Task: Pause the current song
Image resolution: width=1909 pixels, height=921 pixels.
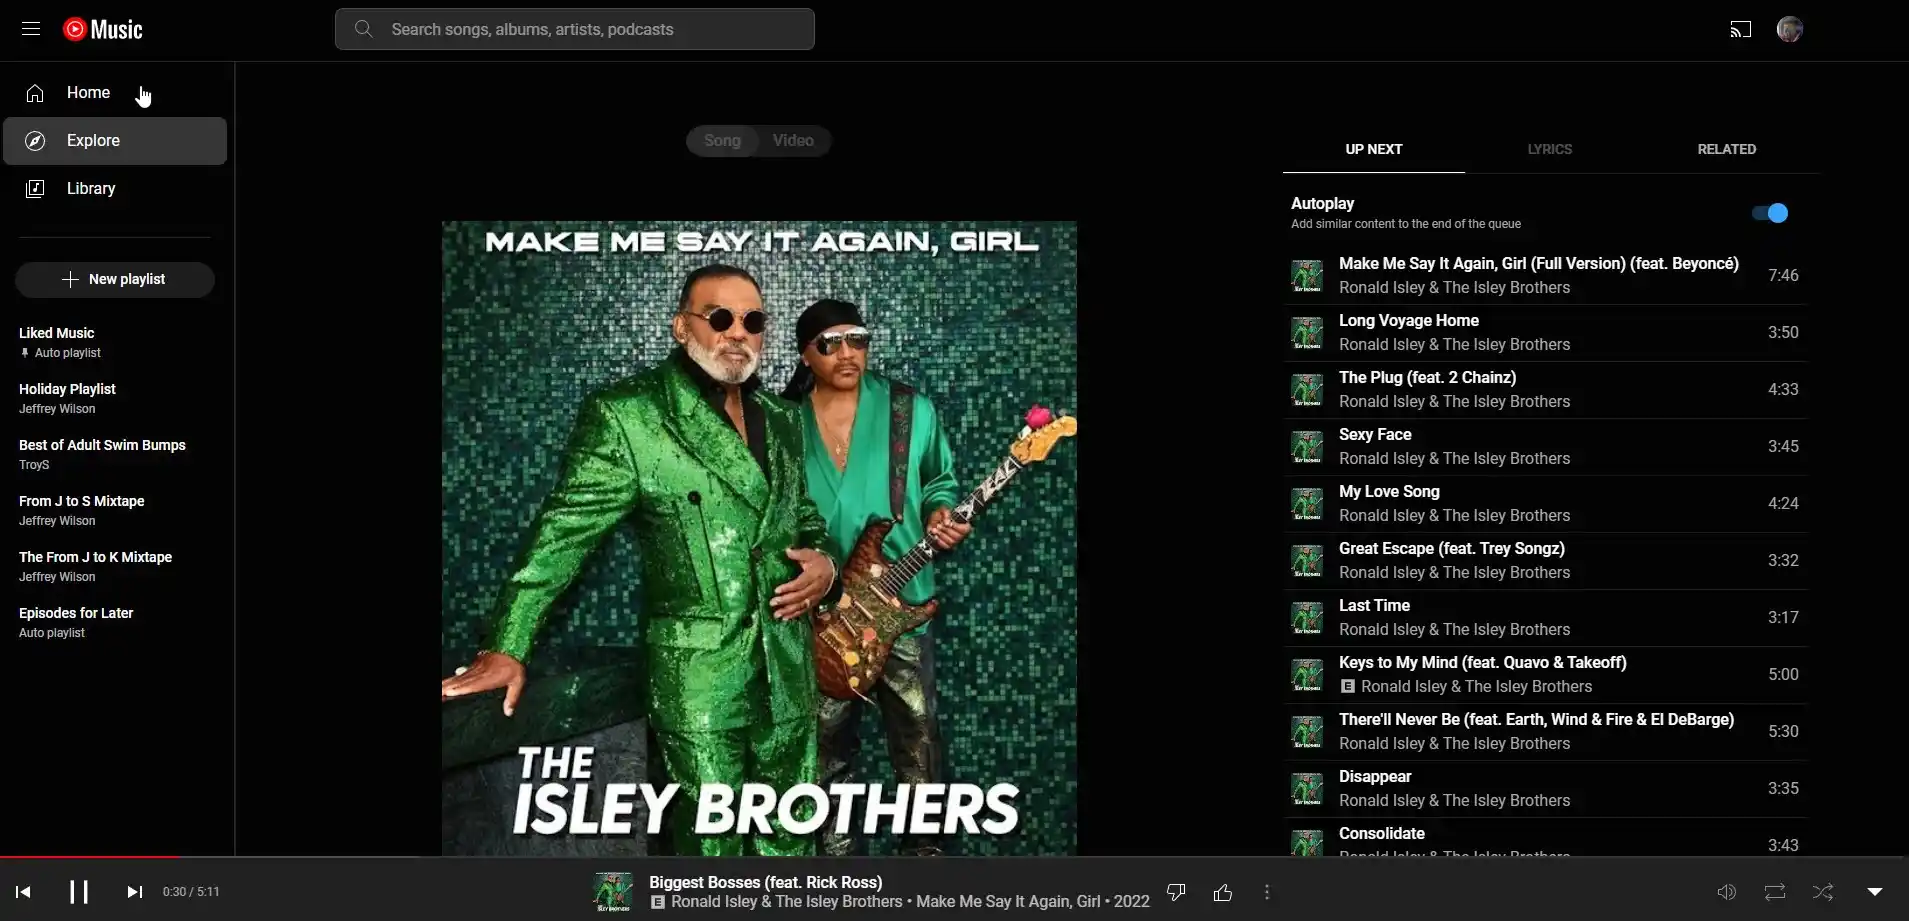Action: point(79,892)
